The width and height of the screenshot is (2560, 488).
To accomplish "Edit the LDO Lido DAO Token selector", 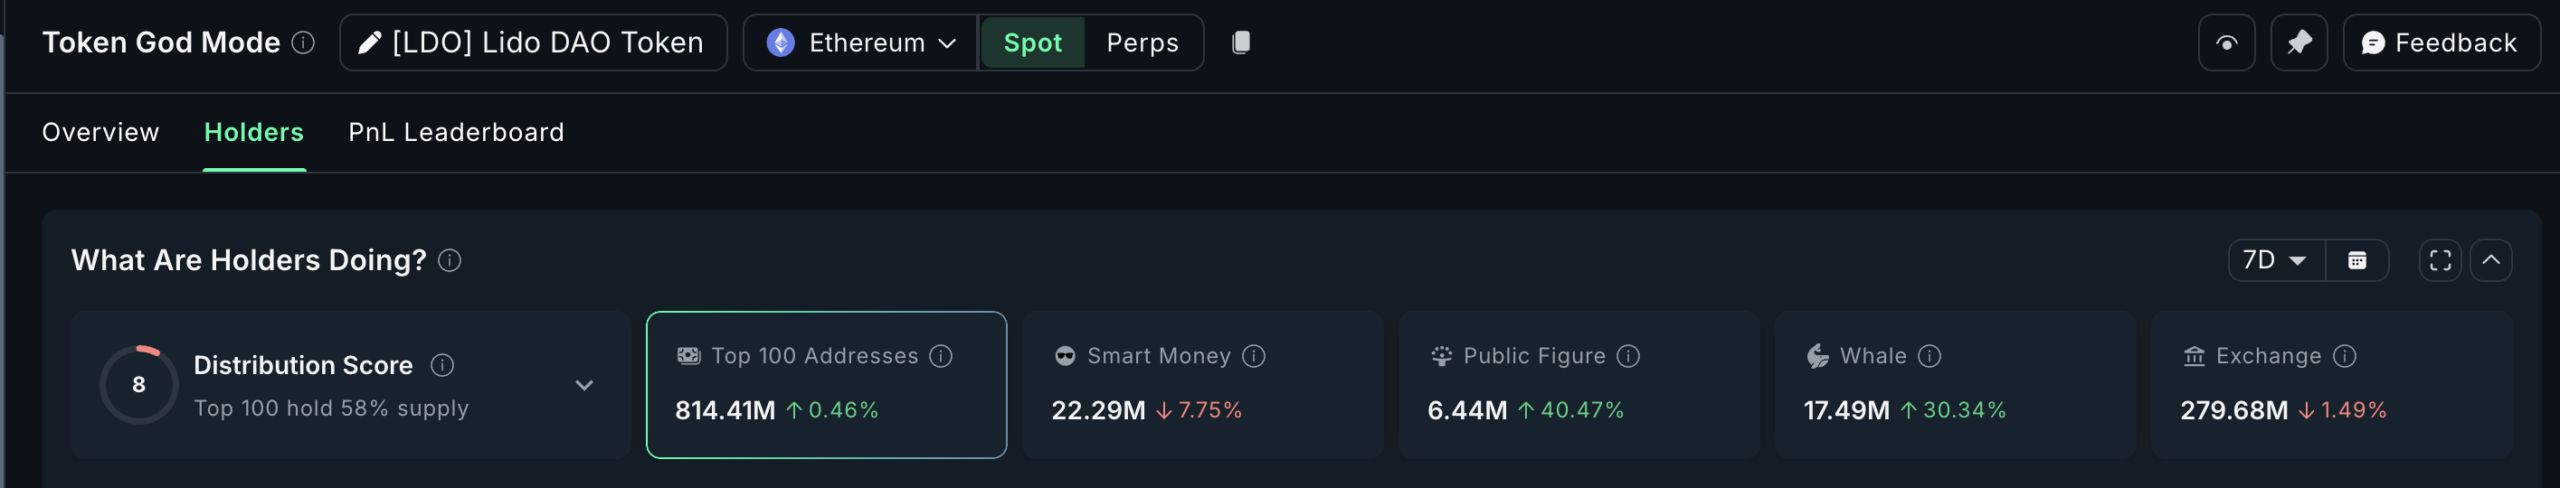I will click(x=533, y=43).
